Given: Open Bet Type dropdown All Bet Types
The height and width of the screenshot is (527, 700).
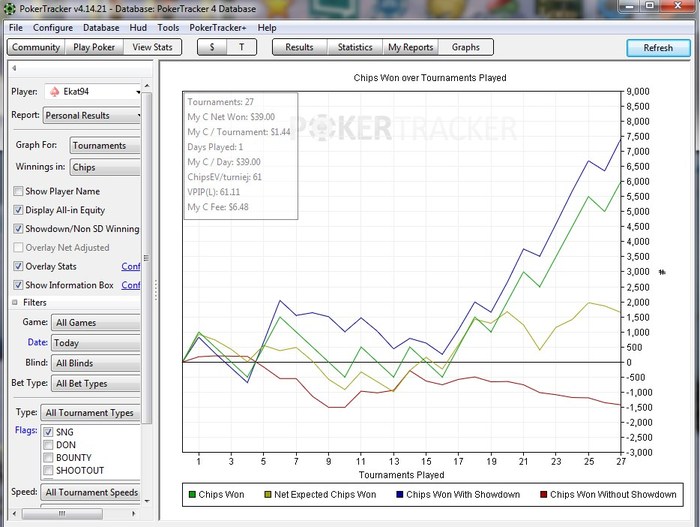Looking at the screenshot, I should pos(96,384).
